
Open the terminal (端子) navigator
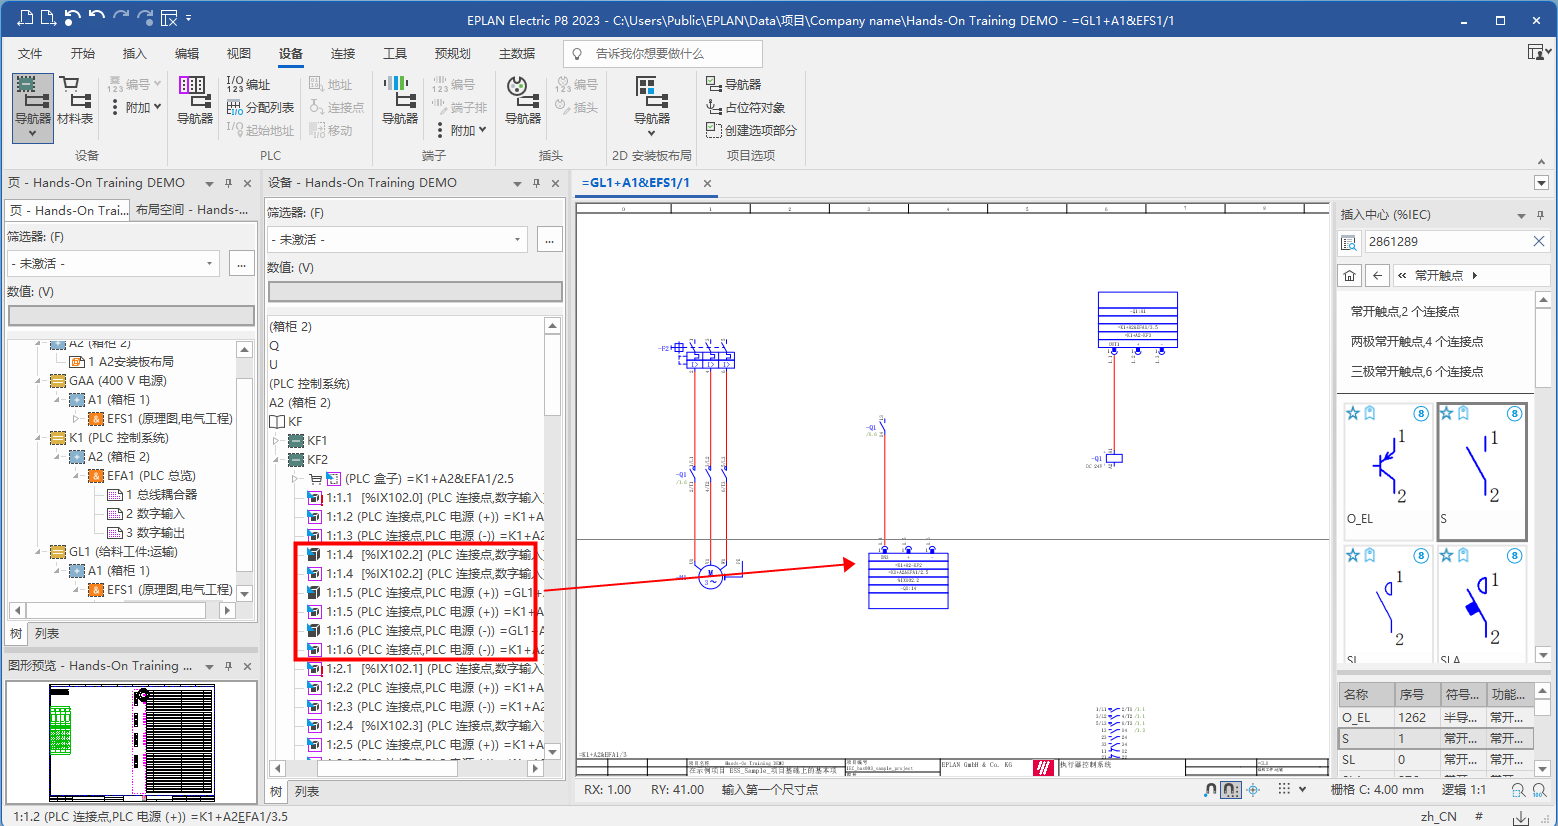pos(400,101)
